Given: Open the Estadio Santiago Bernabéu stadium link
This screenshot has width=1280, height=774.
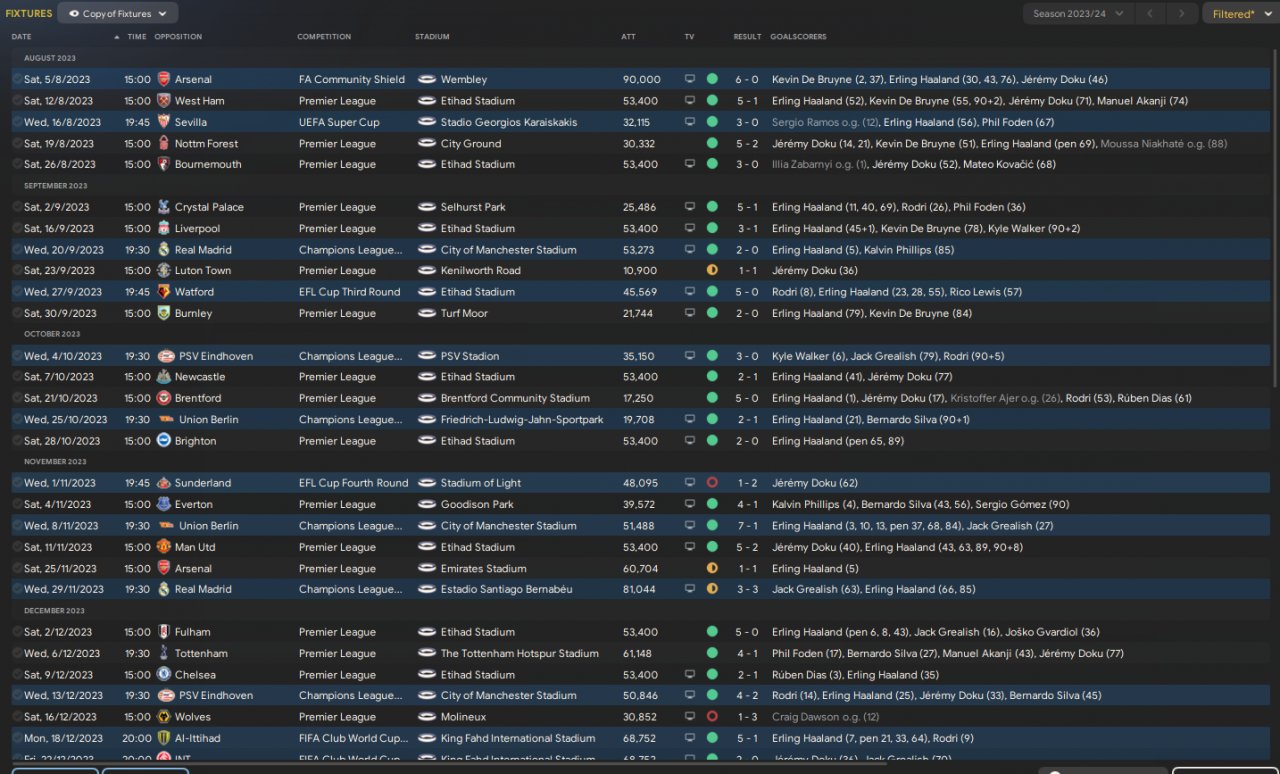Looking at the screenshot, I should point(507,590).
